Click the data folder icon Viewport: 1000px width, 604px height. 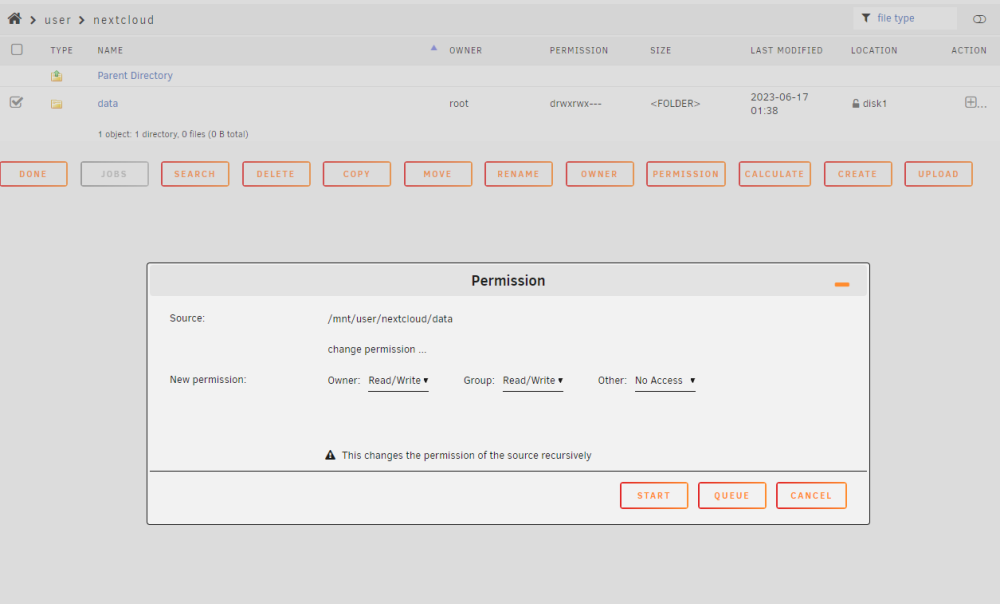point(57,104)
